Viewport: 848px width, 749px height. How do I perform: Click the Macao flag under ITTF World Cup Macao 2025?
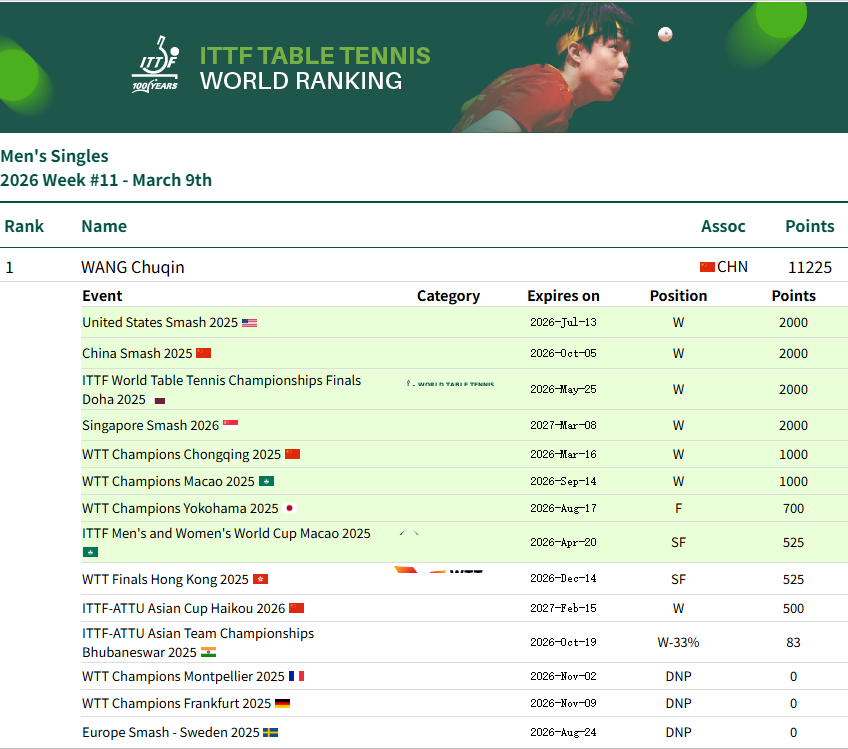(x=90, y=552)
